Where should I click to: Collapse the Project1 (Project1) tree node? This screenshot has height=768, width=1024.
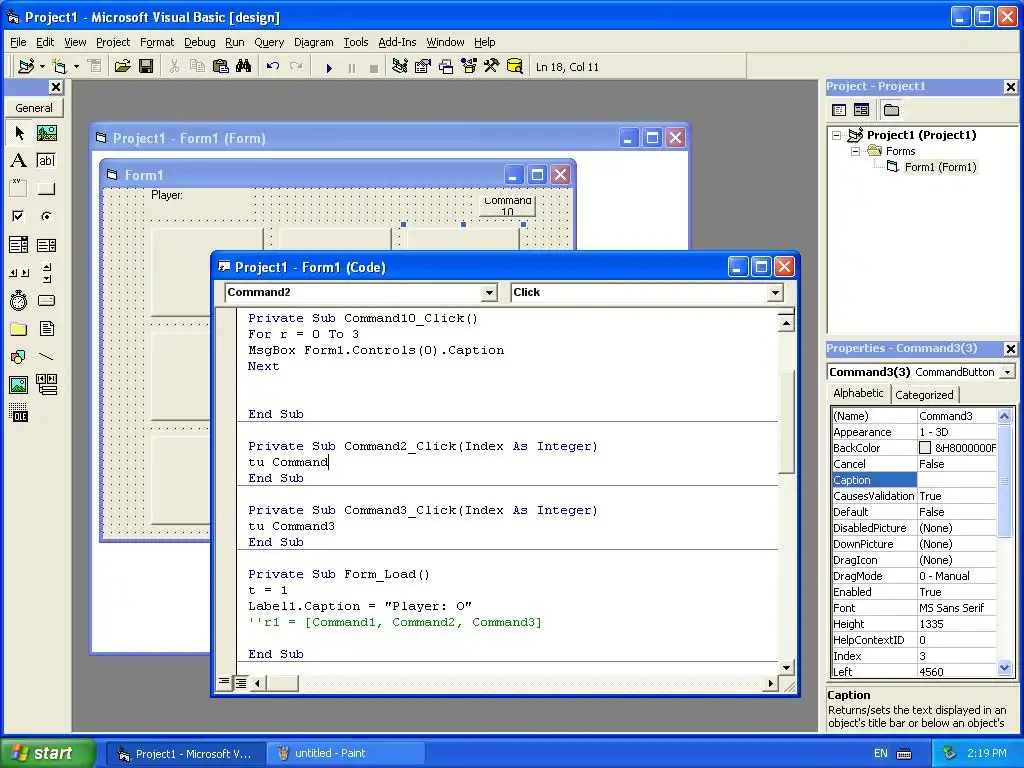837,135
